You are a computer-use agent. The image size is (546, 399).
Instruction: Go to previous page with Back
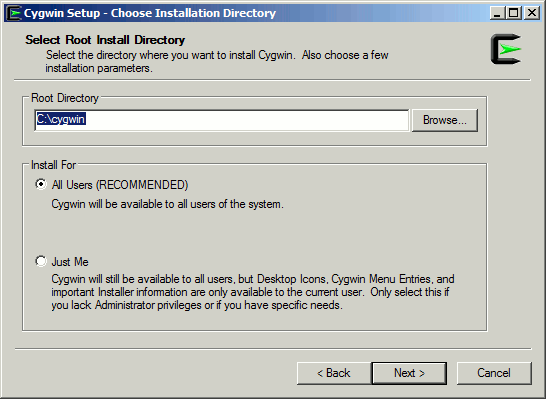(x=334, y=373)
